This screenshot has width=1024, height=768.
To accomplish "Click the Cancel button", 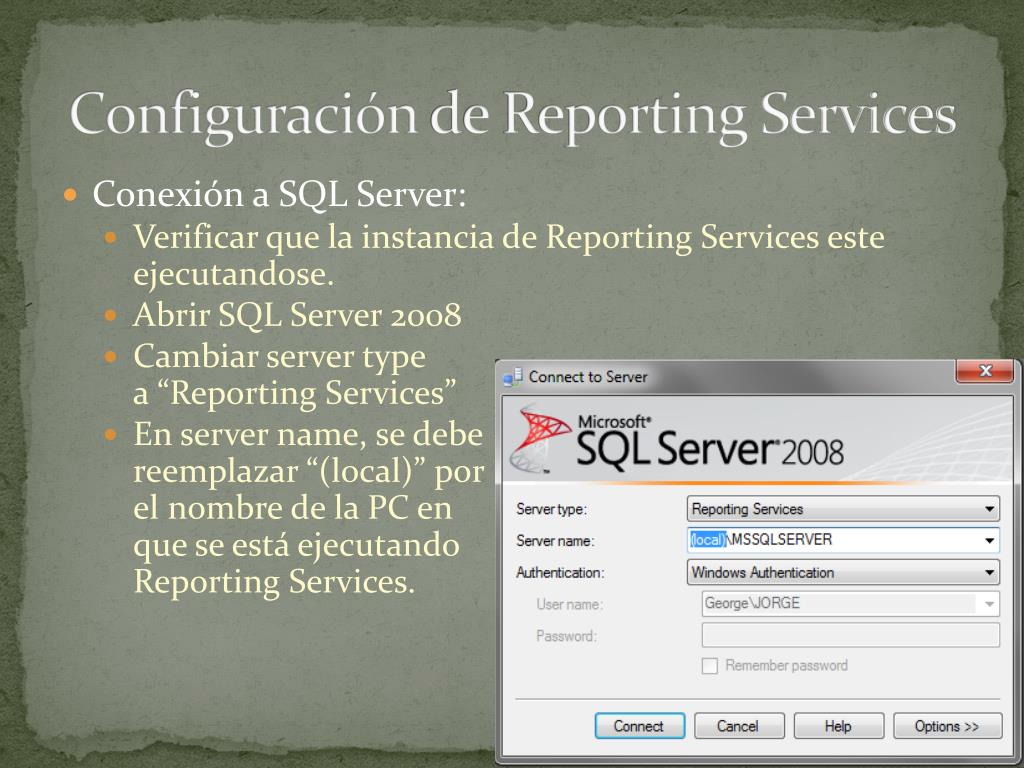I will tap(739, 726).
